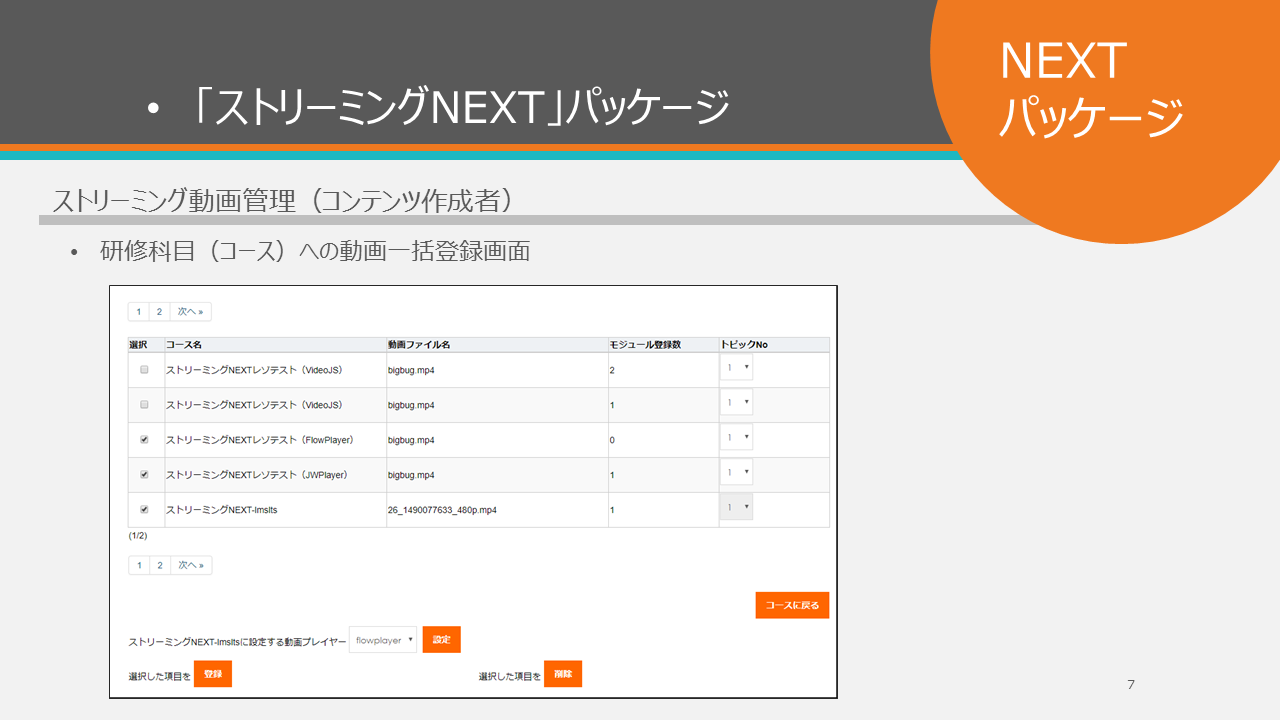Toggle the checkbox for ストリーミングNEXT-lmslts row
Screen dimensions: 1280x720
pos(144,509)
